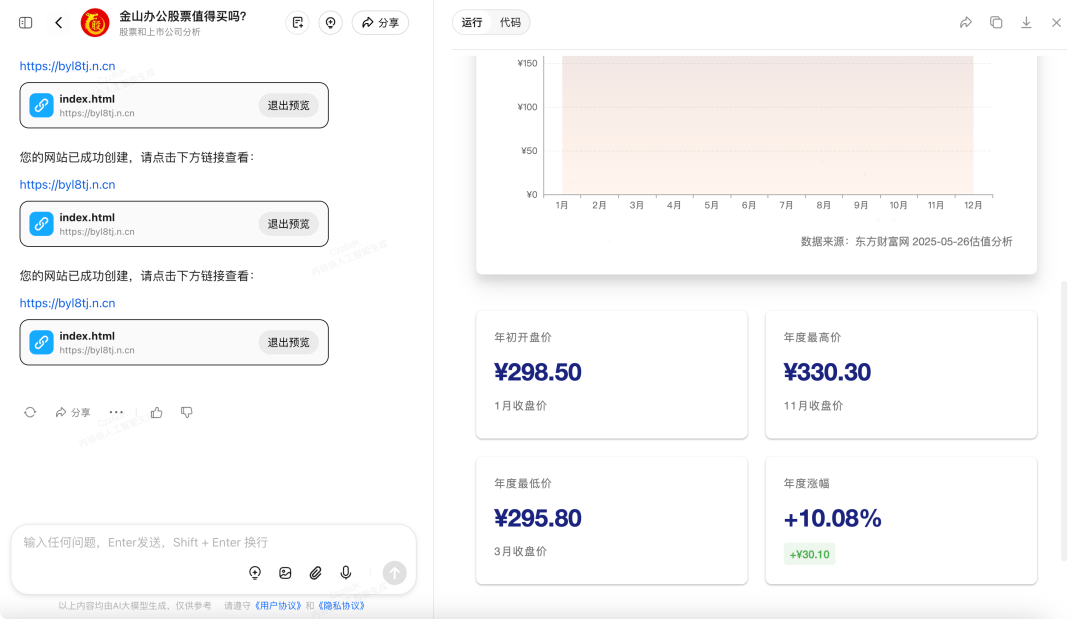Toggle the left sidebar panel icon
1080x619 pixels.
pos(25,23)
